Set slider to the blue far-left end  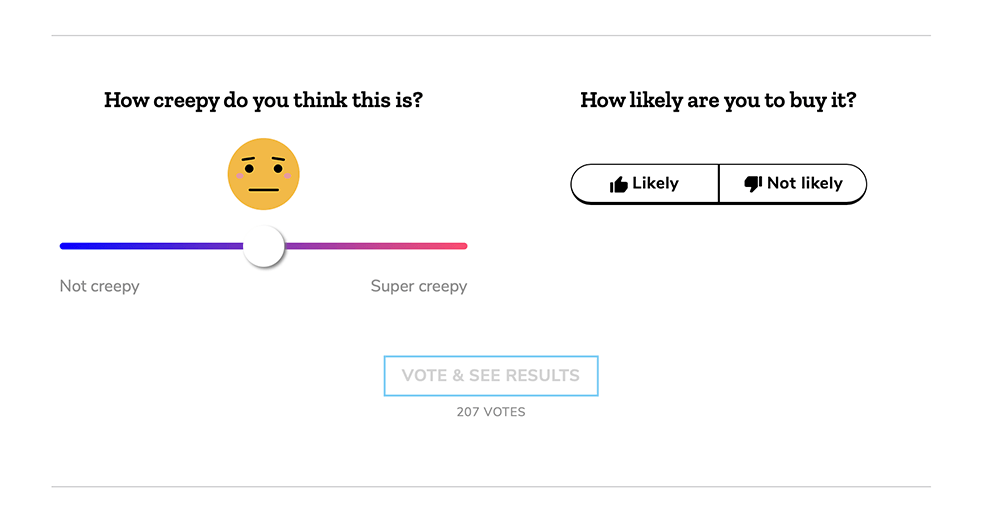point(63,246)
